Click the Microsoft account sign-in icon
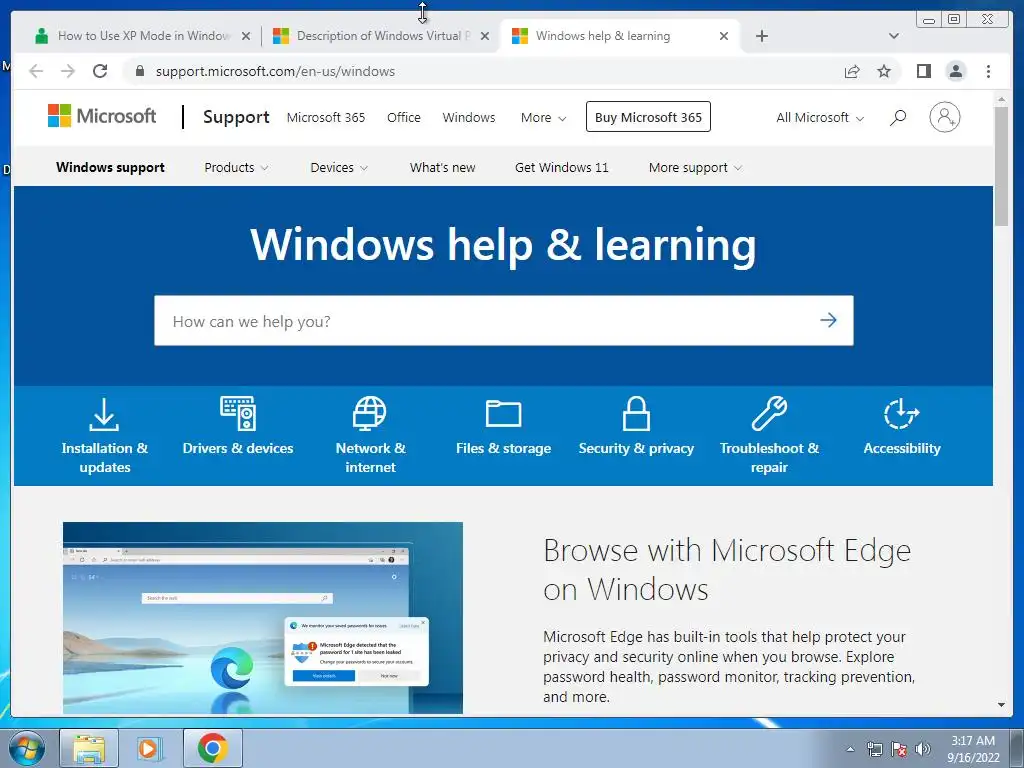 click(944, 117)
